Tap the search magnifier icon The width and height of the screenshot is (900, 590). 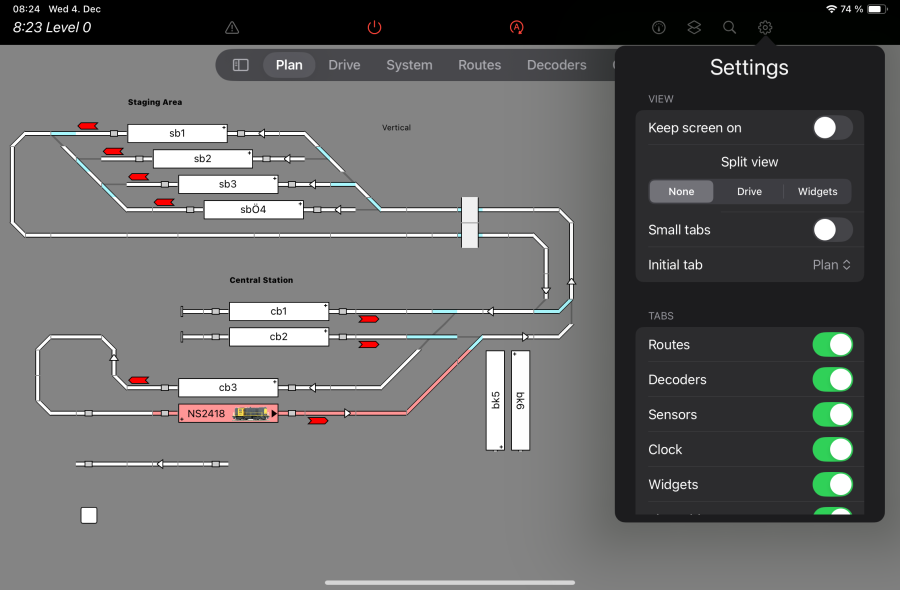[730, 28]
